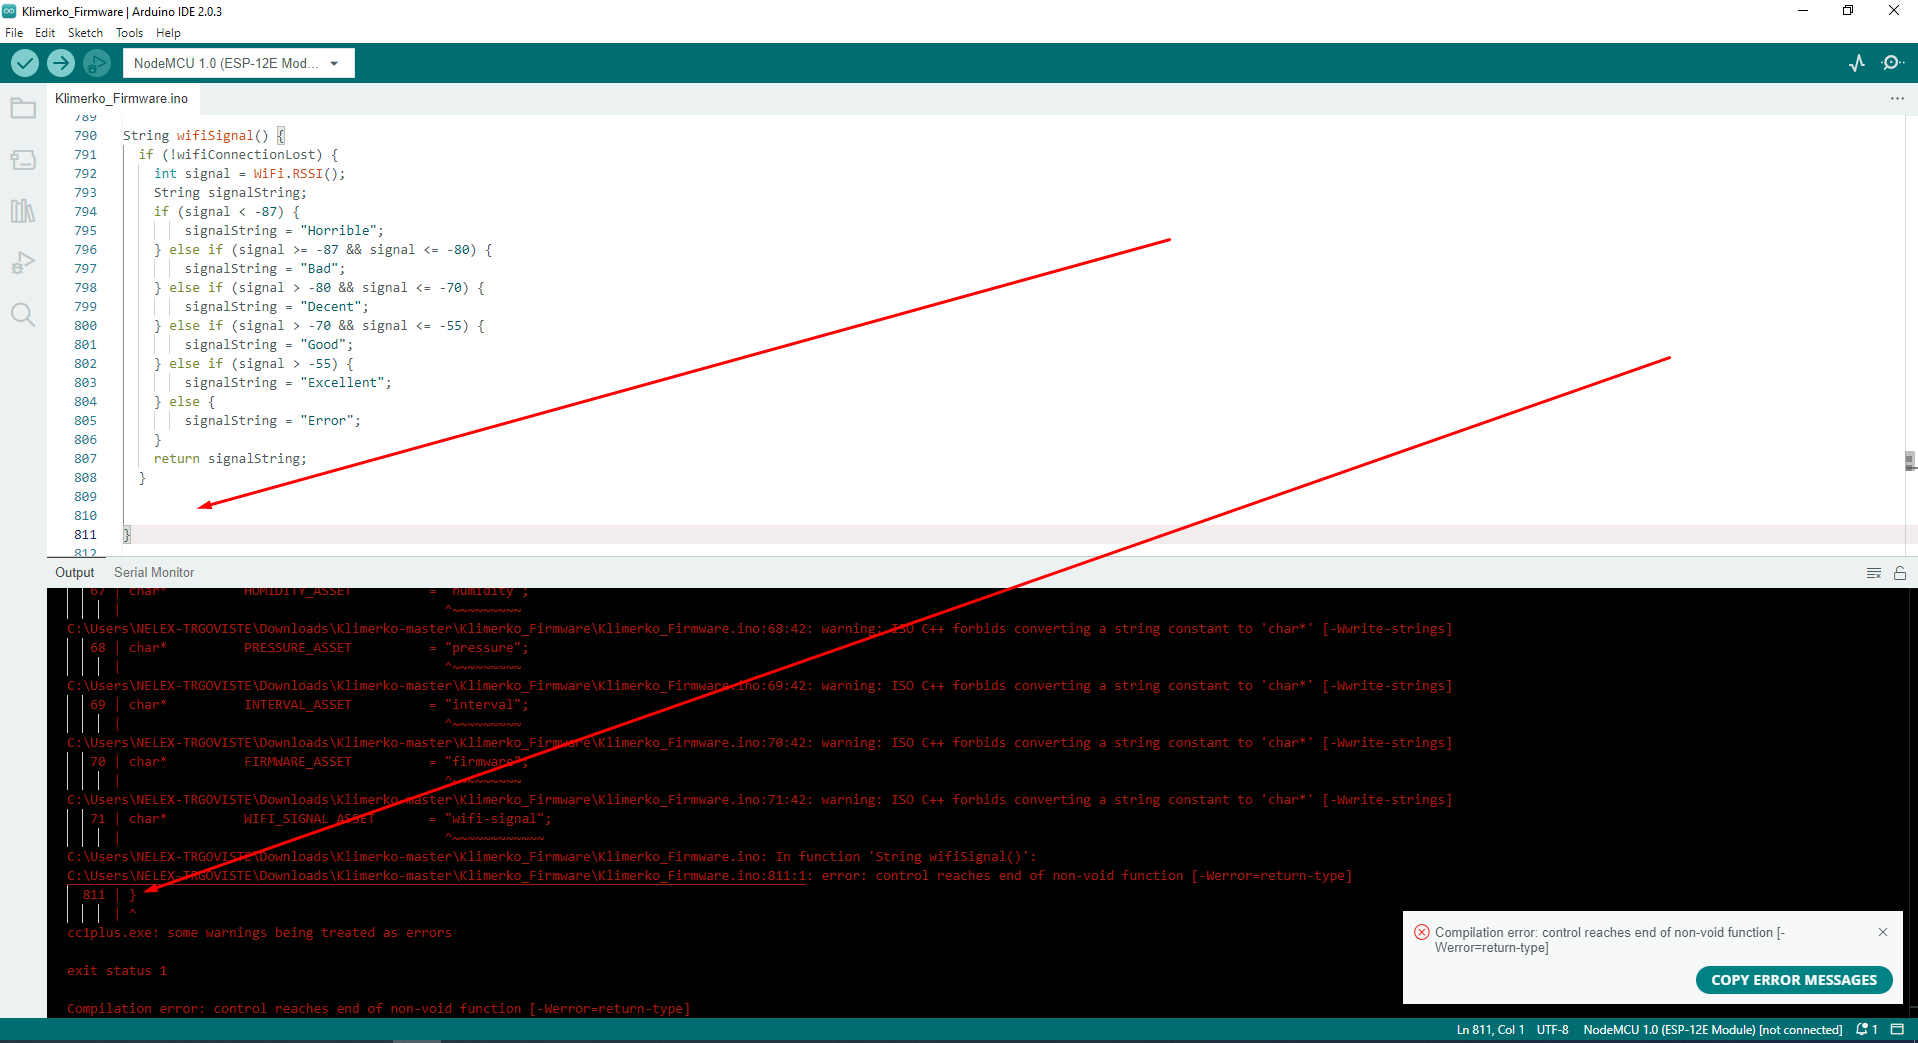Open the Serial Monitor from the top-right icon

1893,62
